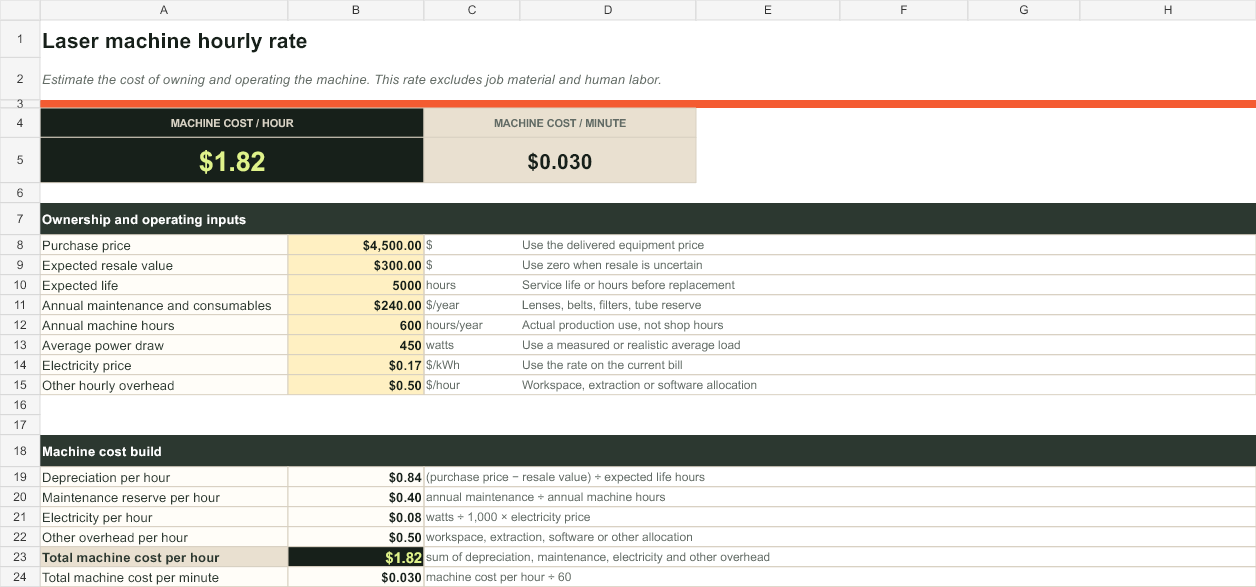Image resolution: width=1256 pixels, height=587 pixels.
Task: Click 'Annual maintenance and consumables' label
Action: coord(164,305)
